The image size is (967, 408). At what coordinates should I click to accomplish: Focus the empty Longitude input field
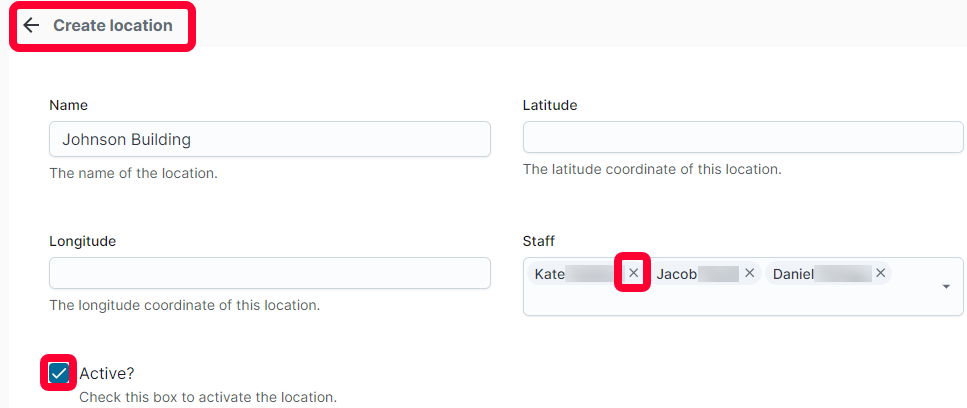click(270, 273)
